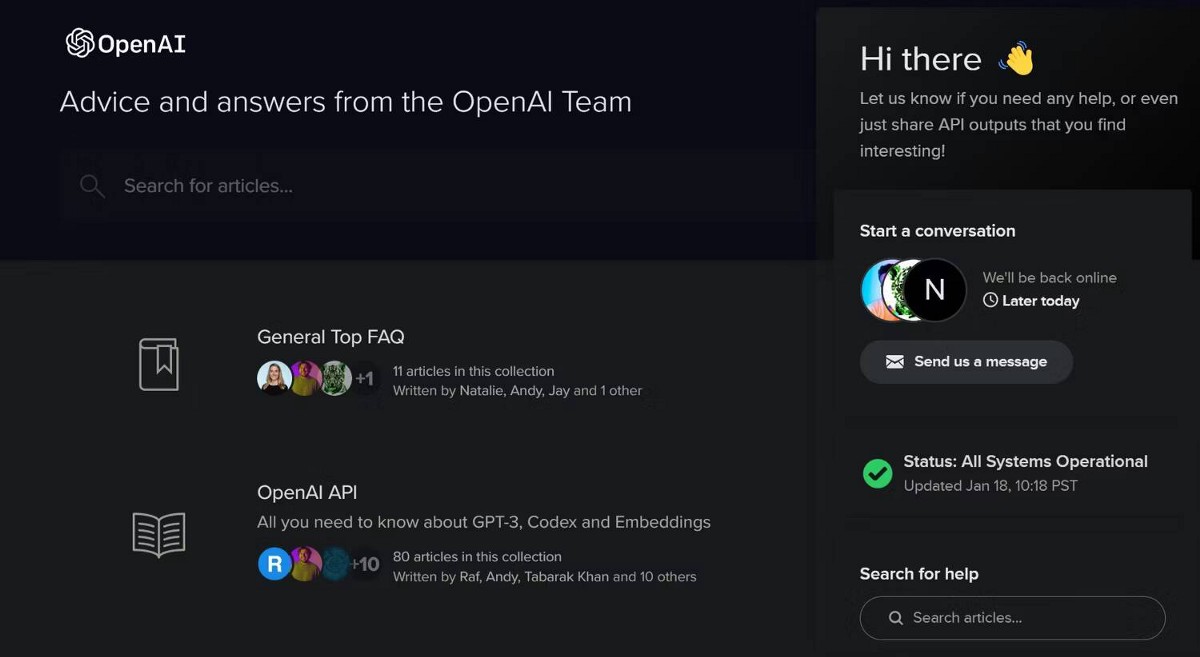The width and height of the screenshot is (1200, 657).
Task: Click the "Start a conversation" heading
Action: click(x=938, y=231)
